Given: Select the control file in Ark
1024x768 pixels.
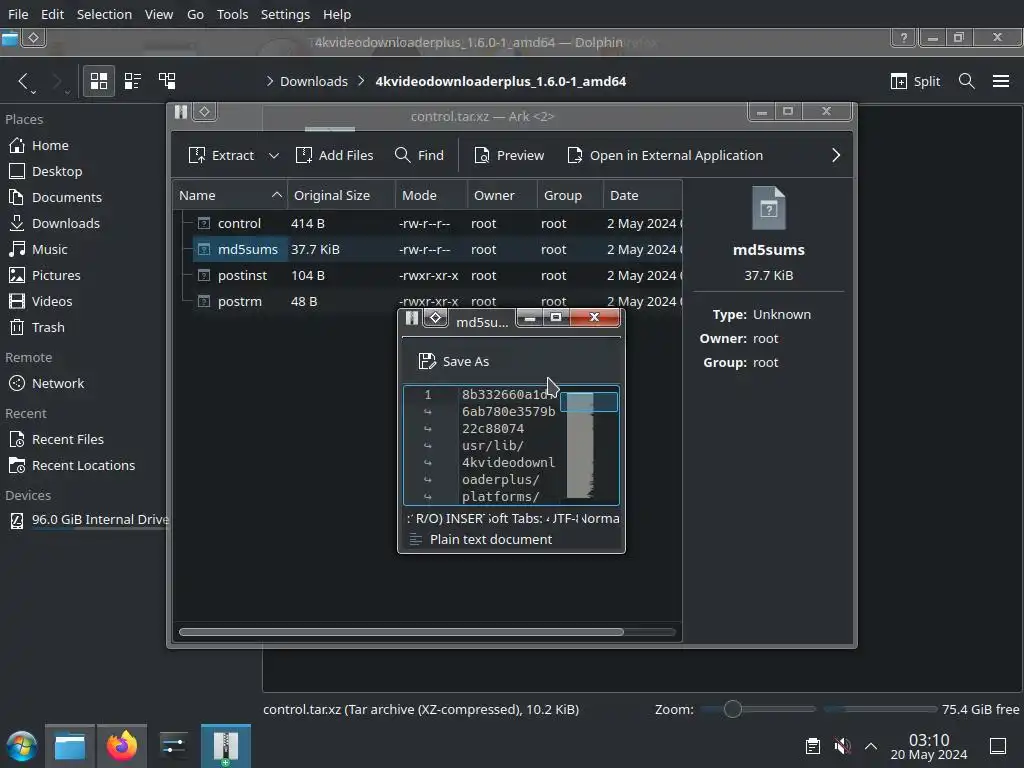Looking at the screenshot, I should click(428, 223).
